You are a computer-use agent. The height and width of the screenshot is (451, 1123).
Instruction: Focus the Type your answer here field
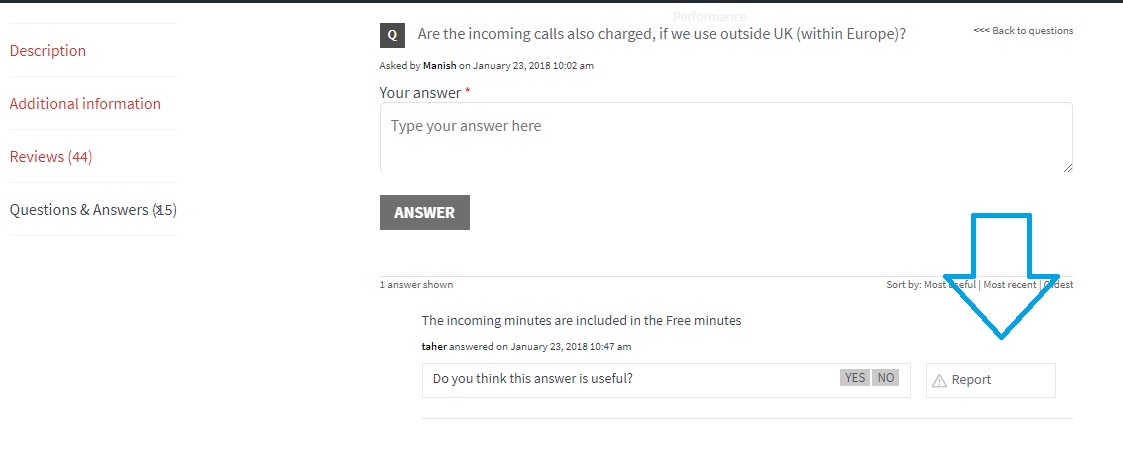726,137
